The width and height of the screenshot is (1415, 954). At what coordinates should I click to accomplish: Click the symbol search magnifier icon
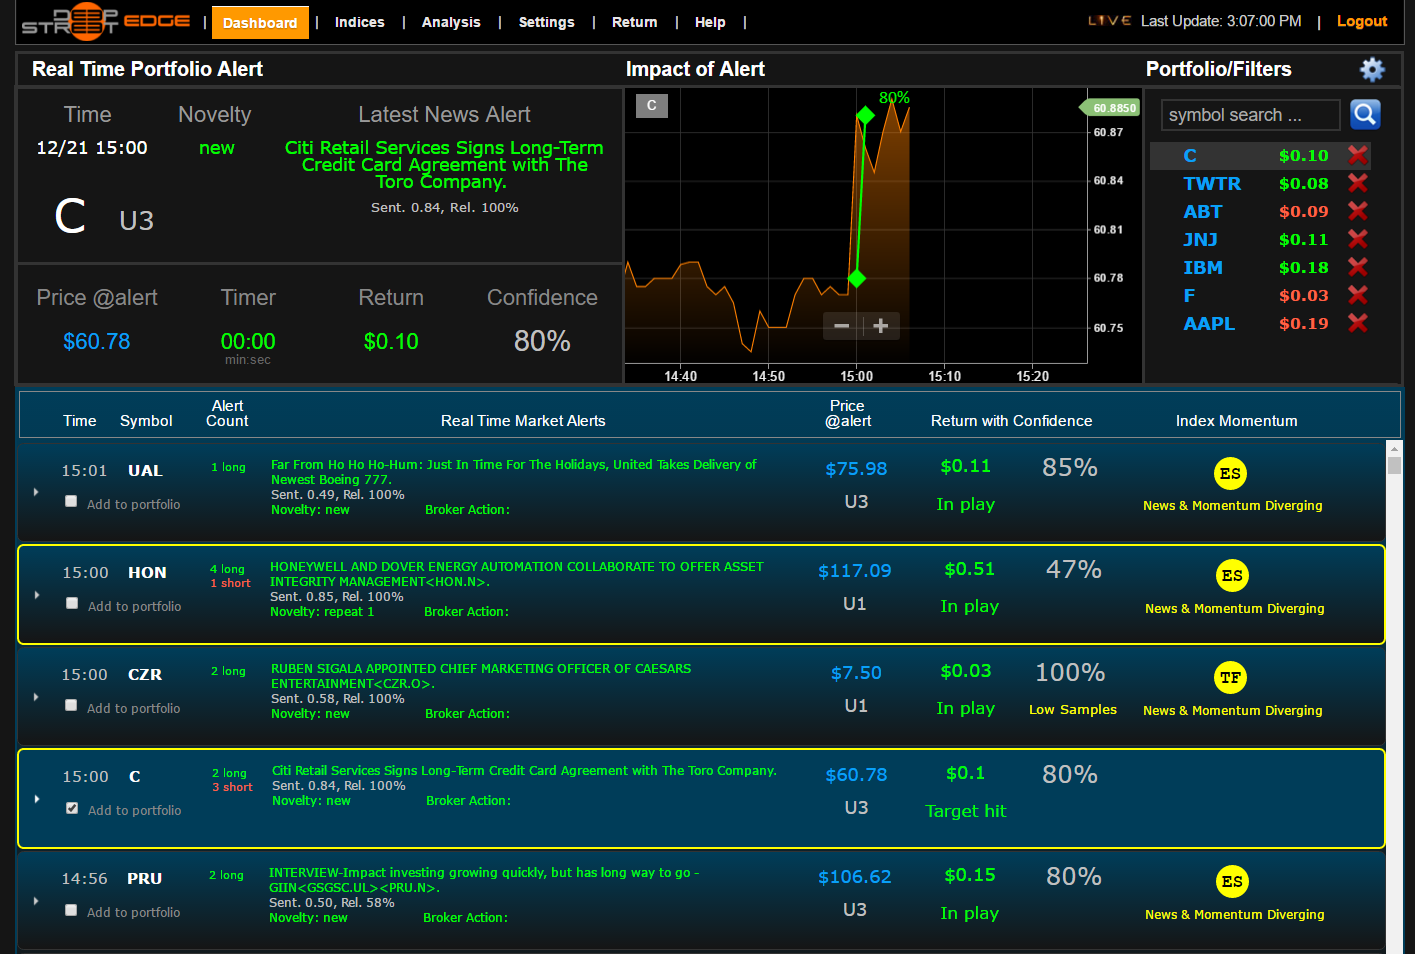[x=1365, y=115]
